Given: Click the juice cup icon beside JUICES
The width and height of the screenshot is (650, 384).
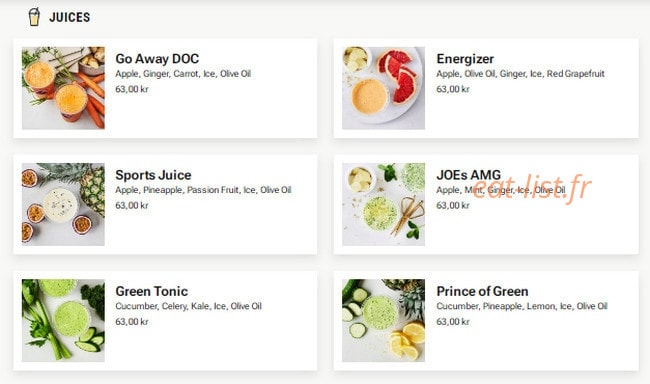Looking at the screenshot, I should pos(34,17).
